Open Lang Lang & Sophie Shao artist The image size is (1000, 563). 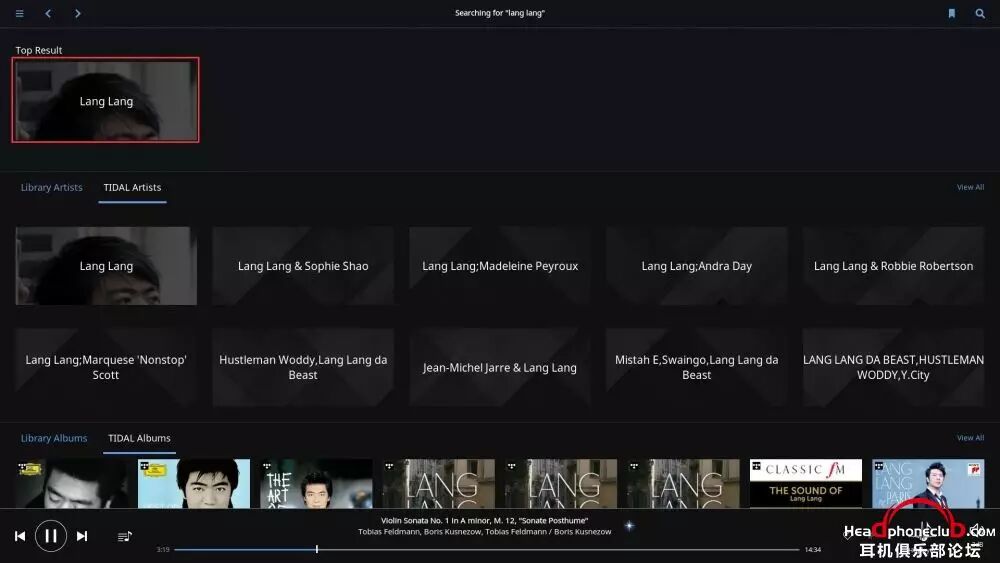pyautogui.click(x=303, y=266)
